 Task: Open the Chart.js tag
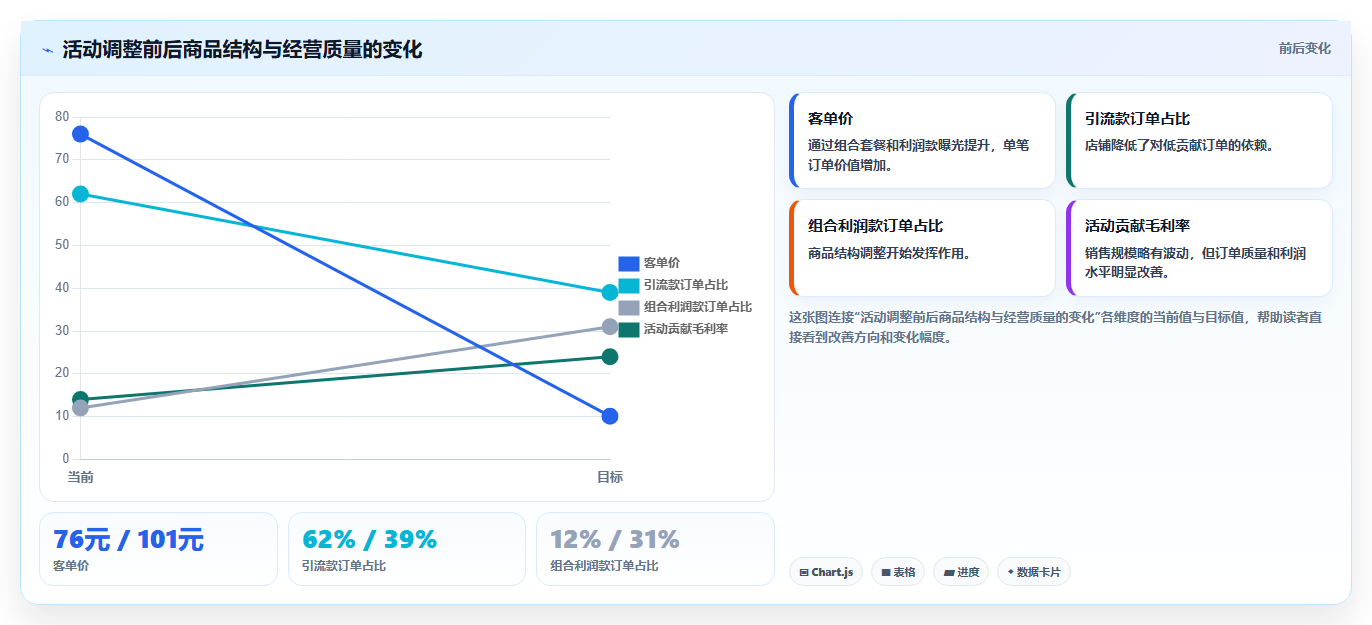pyautogui.click(x=826, y=572)
